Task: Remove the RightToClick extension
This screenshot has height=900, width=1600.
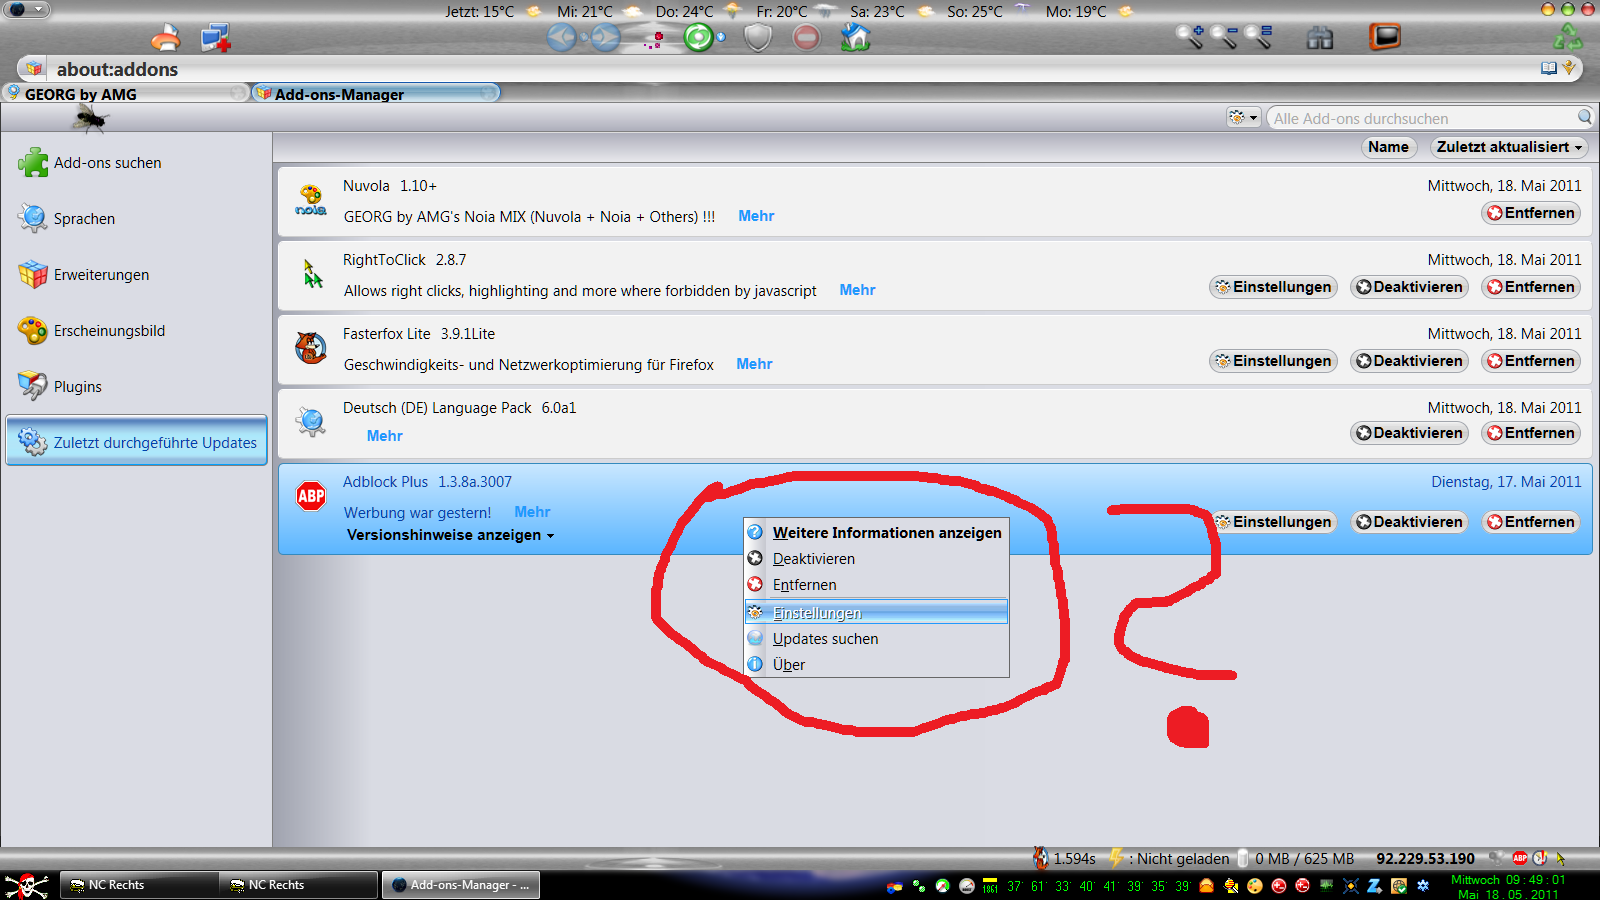Action: tap(1531, 287)
